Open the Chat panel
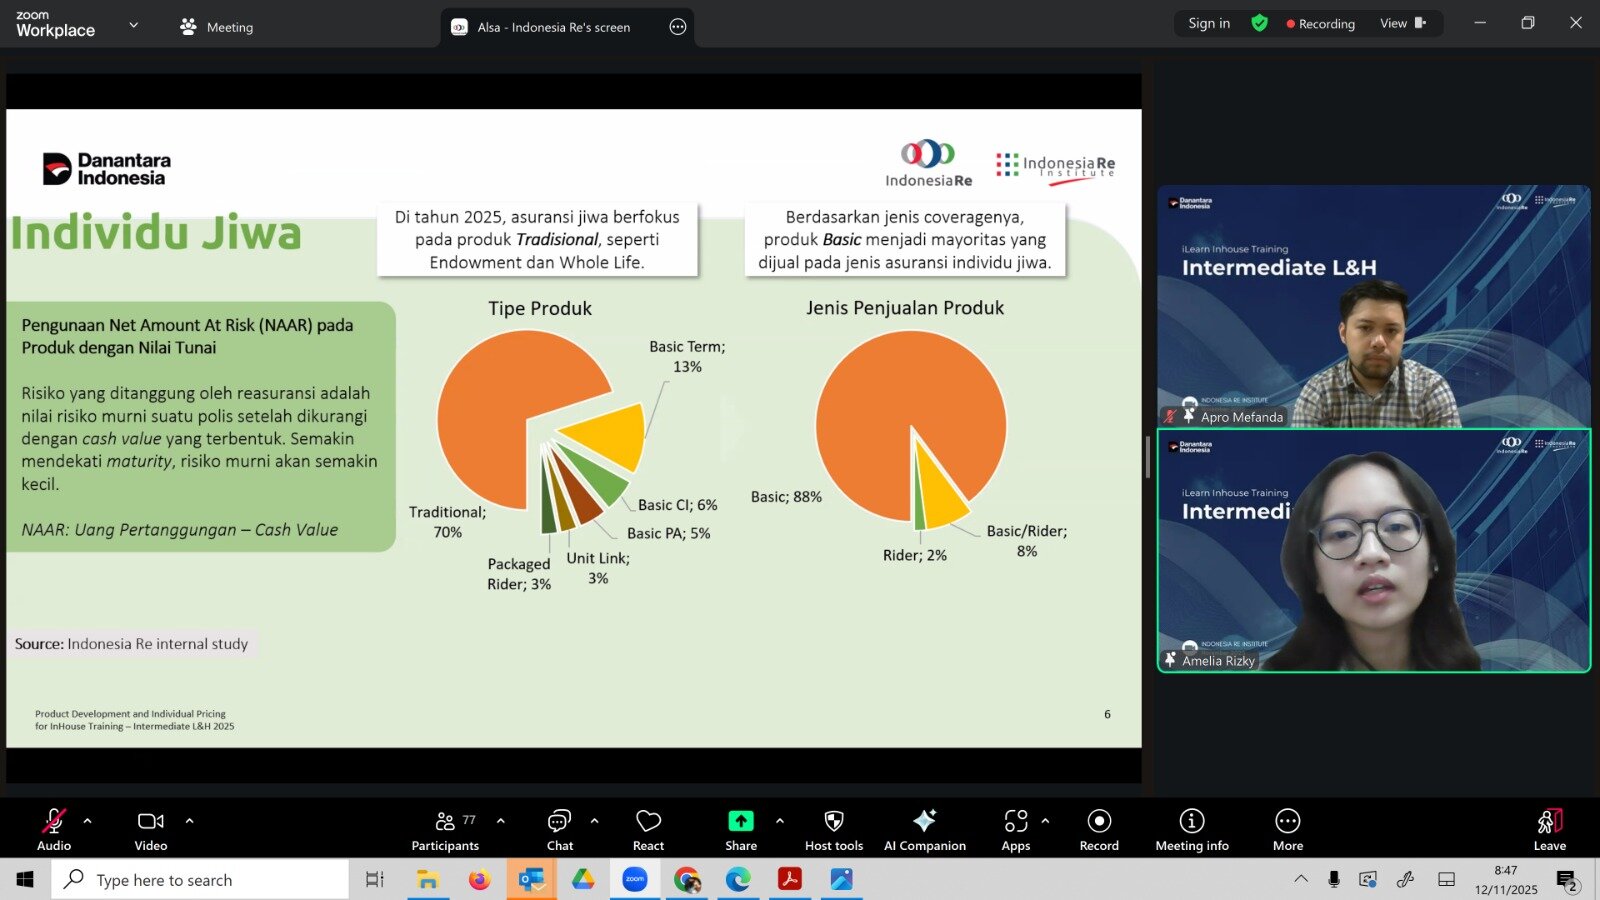 pos(559,829)
